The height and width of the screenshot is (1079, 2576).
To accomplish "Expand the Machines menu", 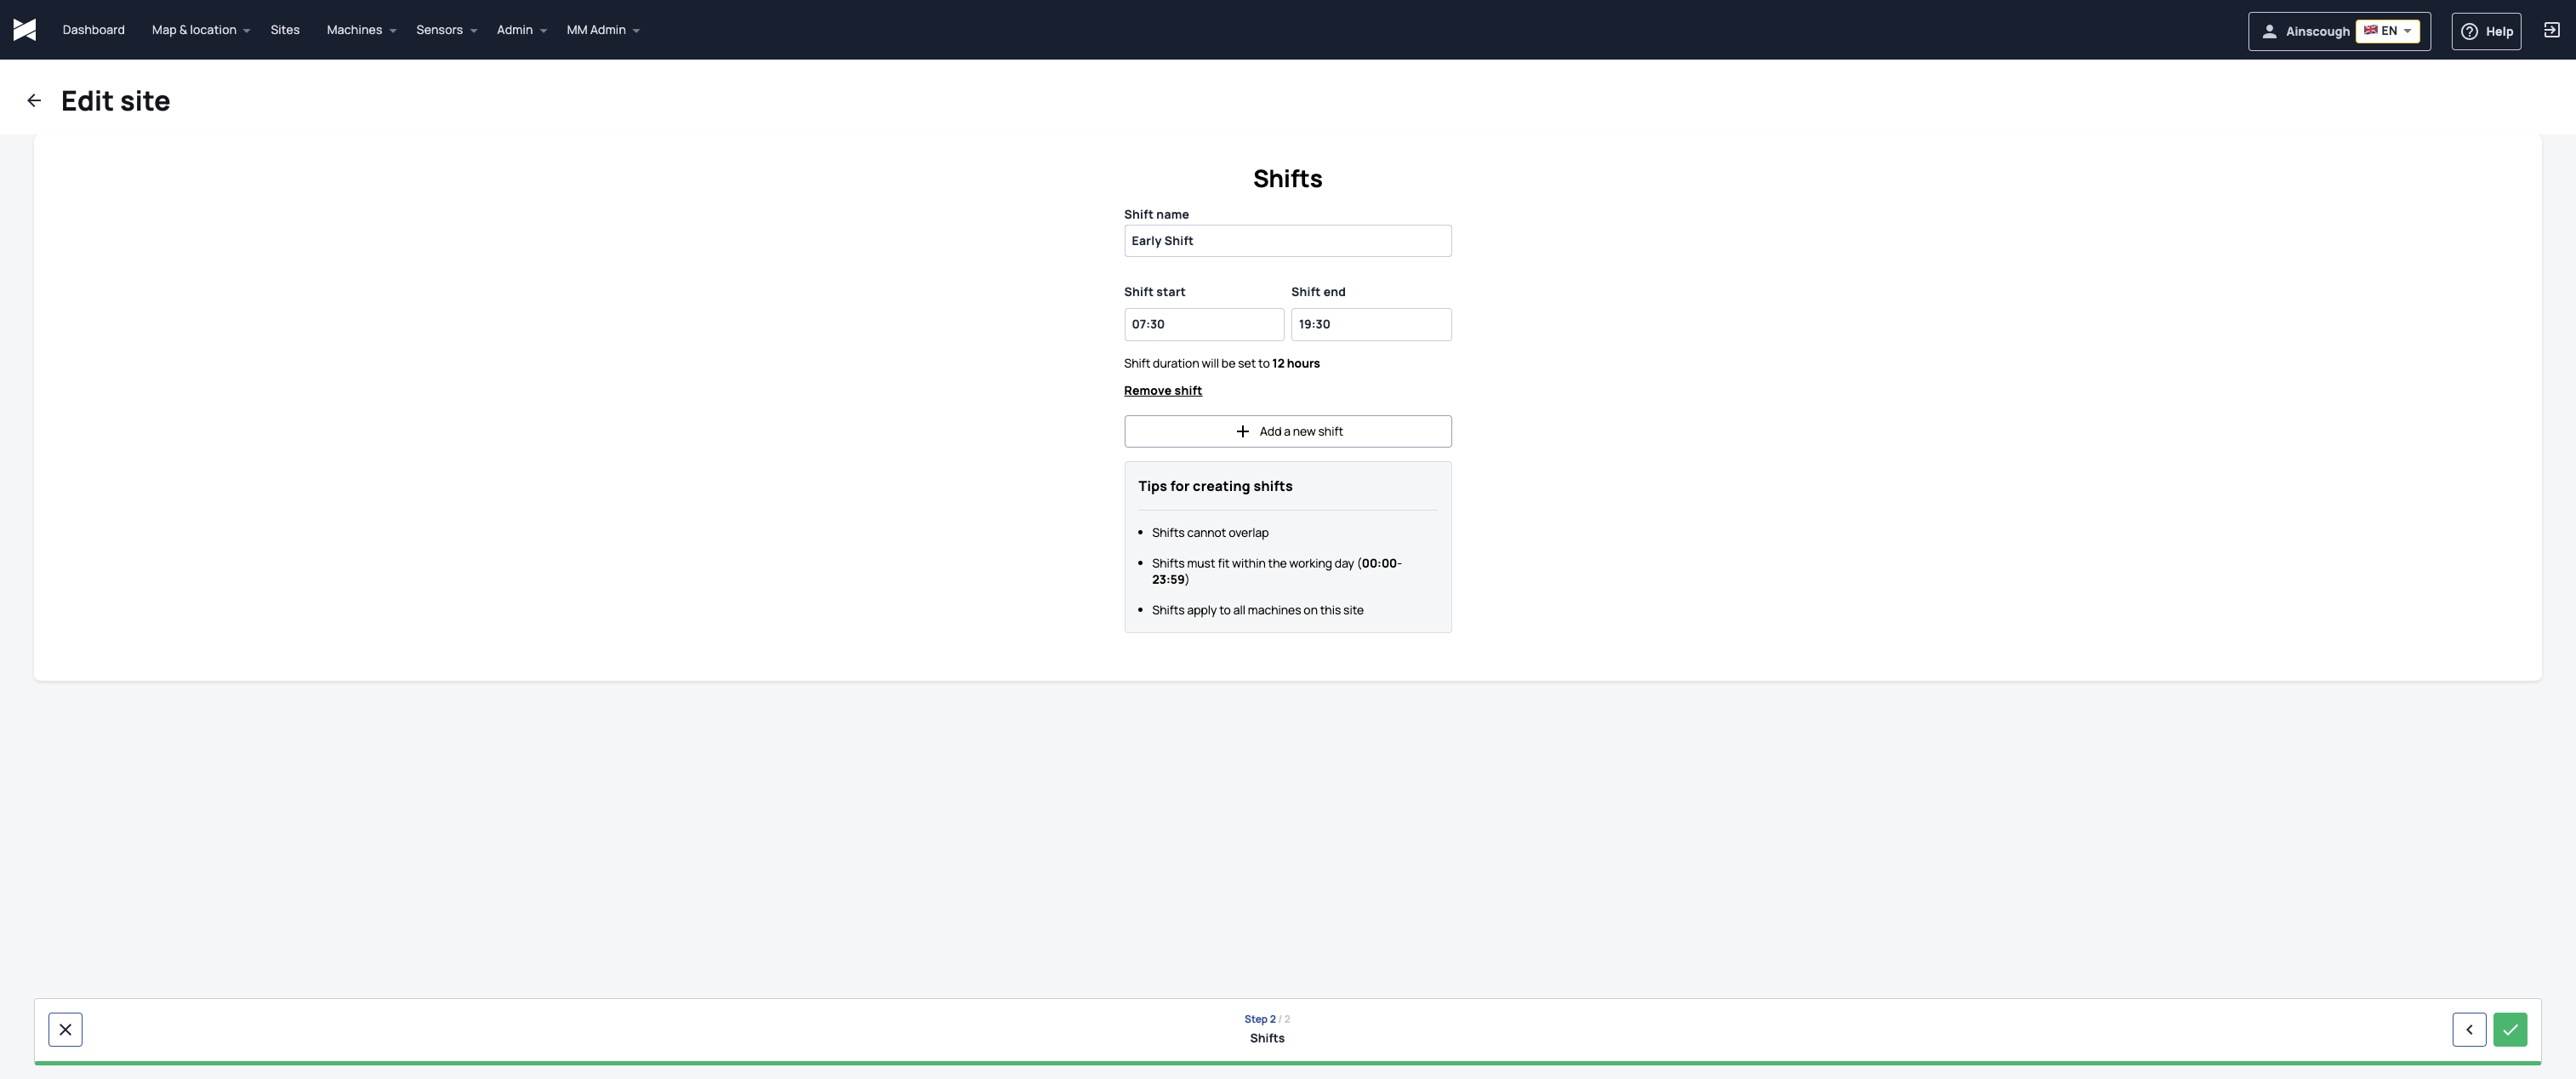I will [x=361, y=30].
